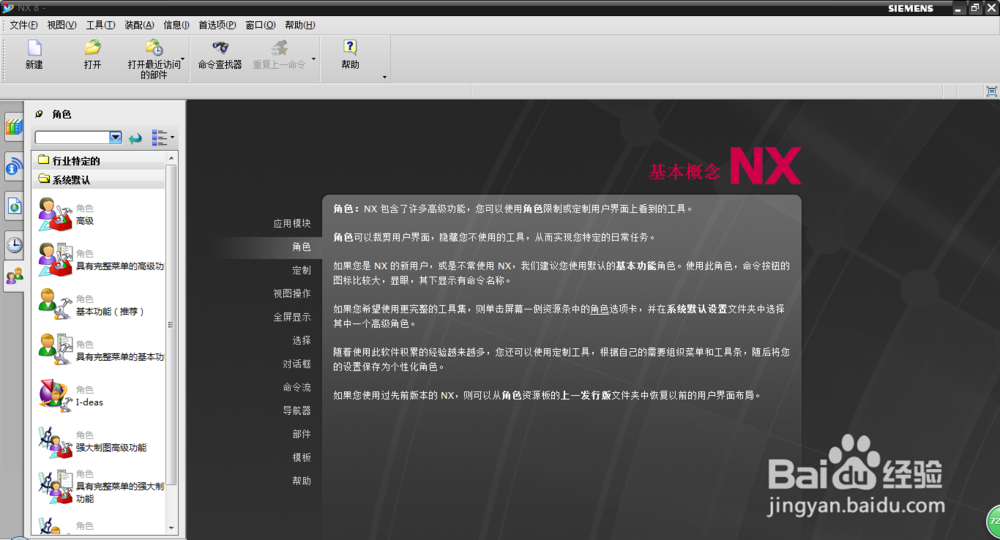This screenshot has height=540, width=1000.
Task: Open the recently accessed parts icon
Action: tap(154, 48)
